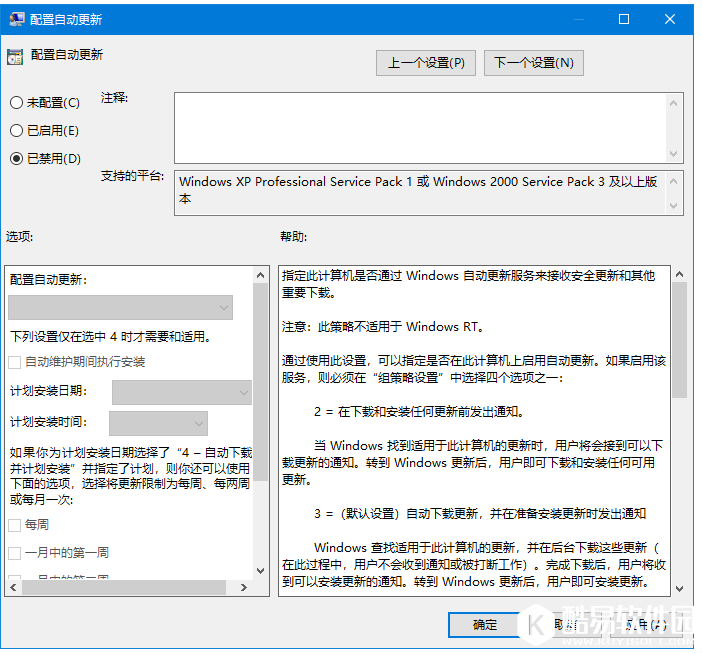
Task: Check the 一月中的第一周 checkbox
Action: pyautogui.click(x=15, y=553)
